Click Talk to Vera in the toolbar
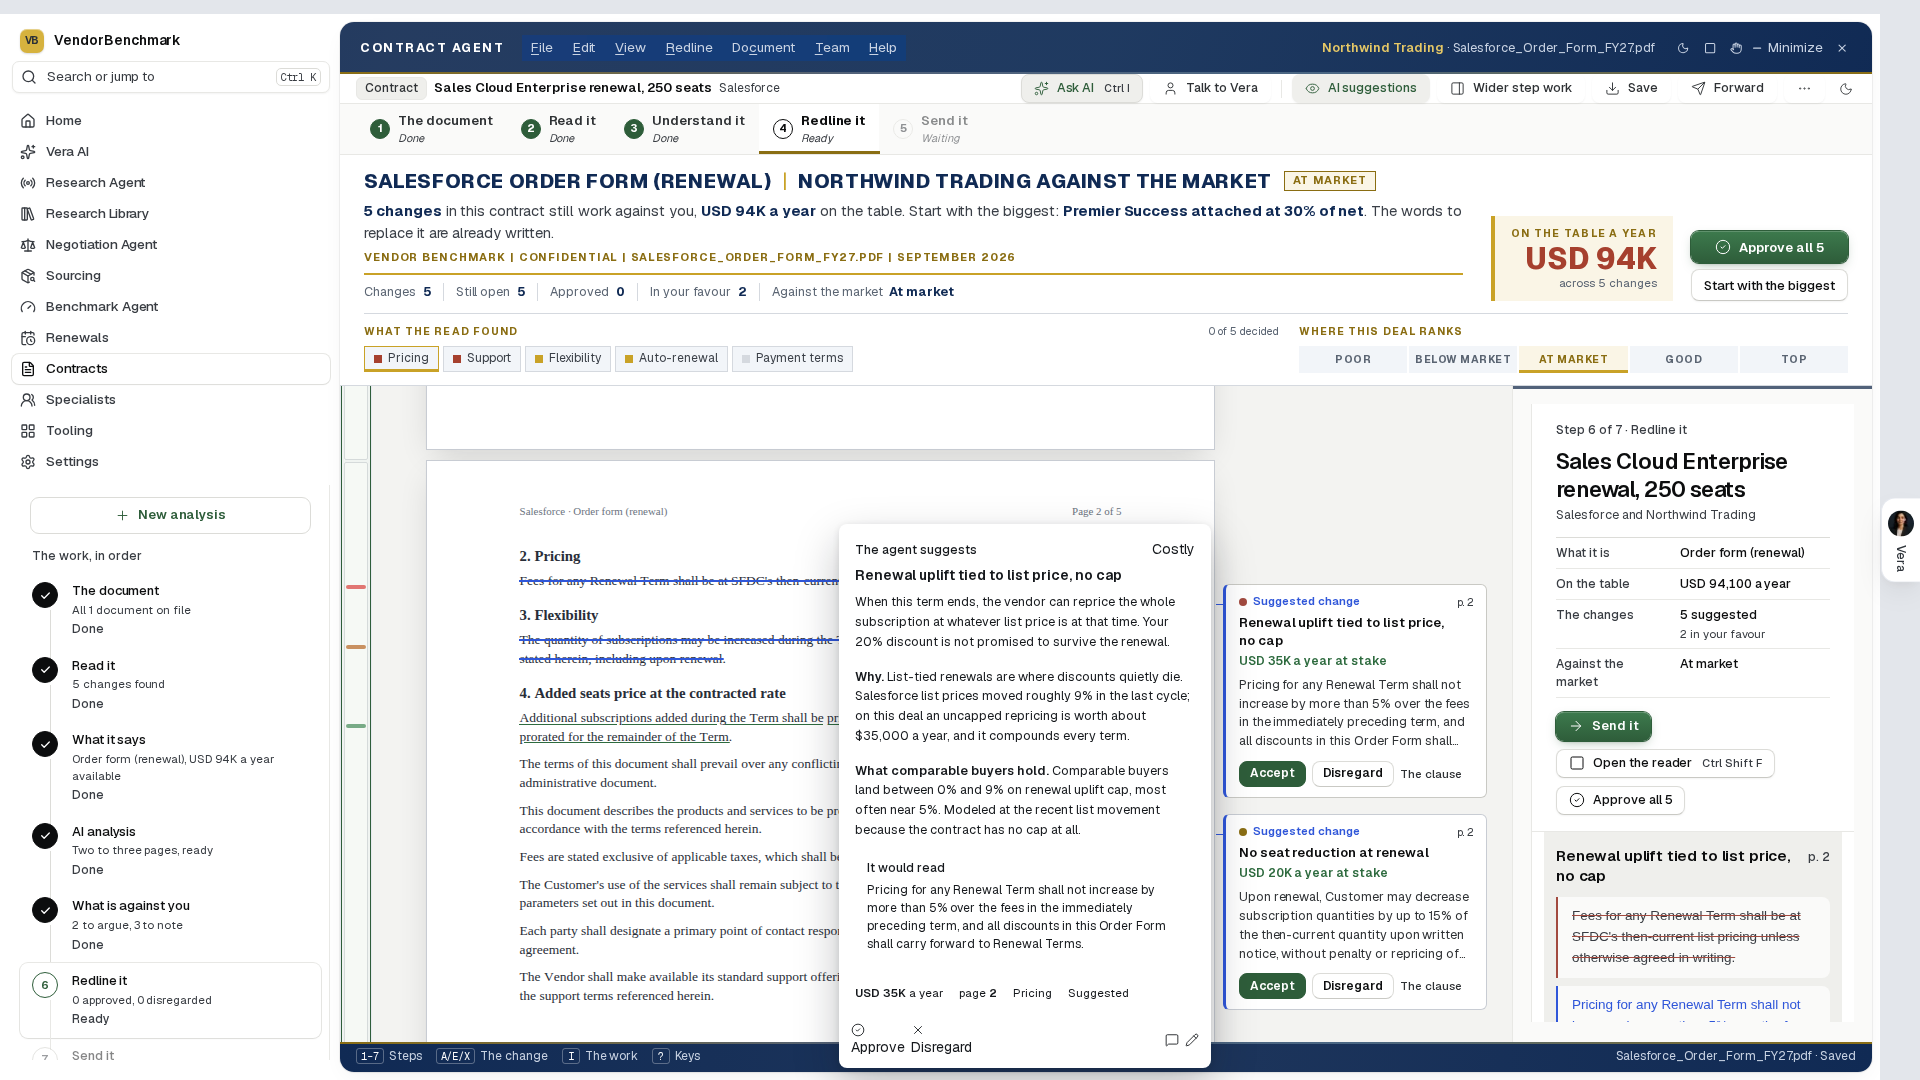The image size is (1920, 1080). coord(1211,89)
